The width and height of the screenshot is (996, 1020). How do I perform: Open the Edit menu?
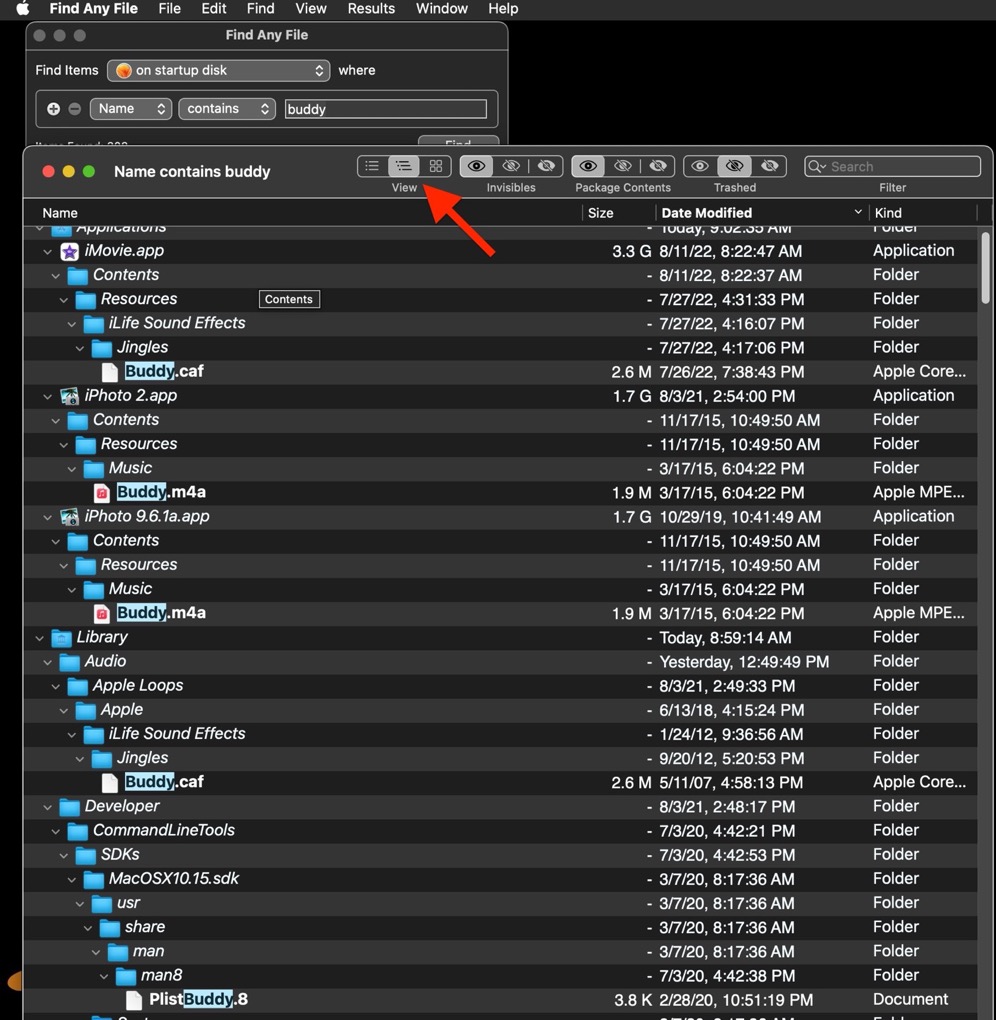pyautogui.click(x=213, y=8)
